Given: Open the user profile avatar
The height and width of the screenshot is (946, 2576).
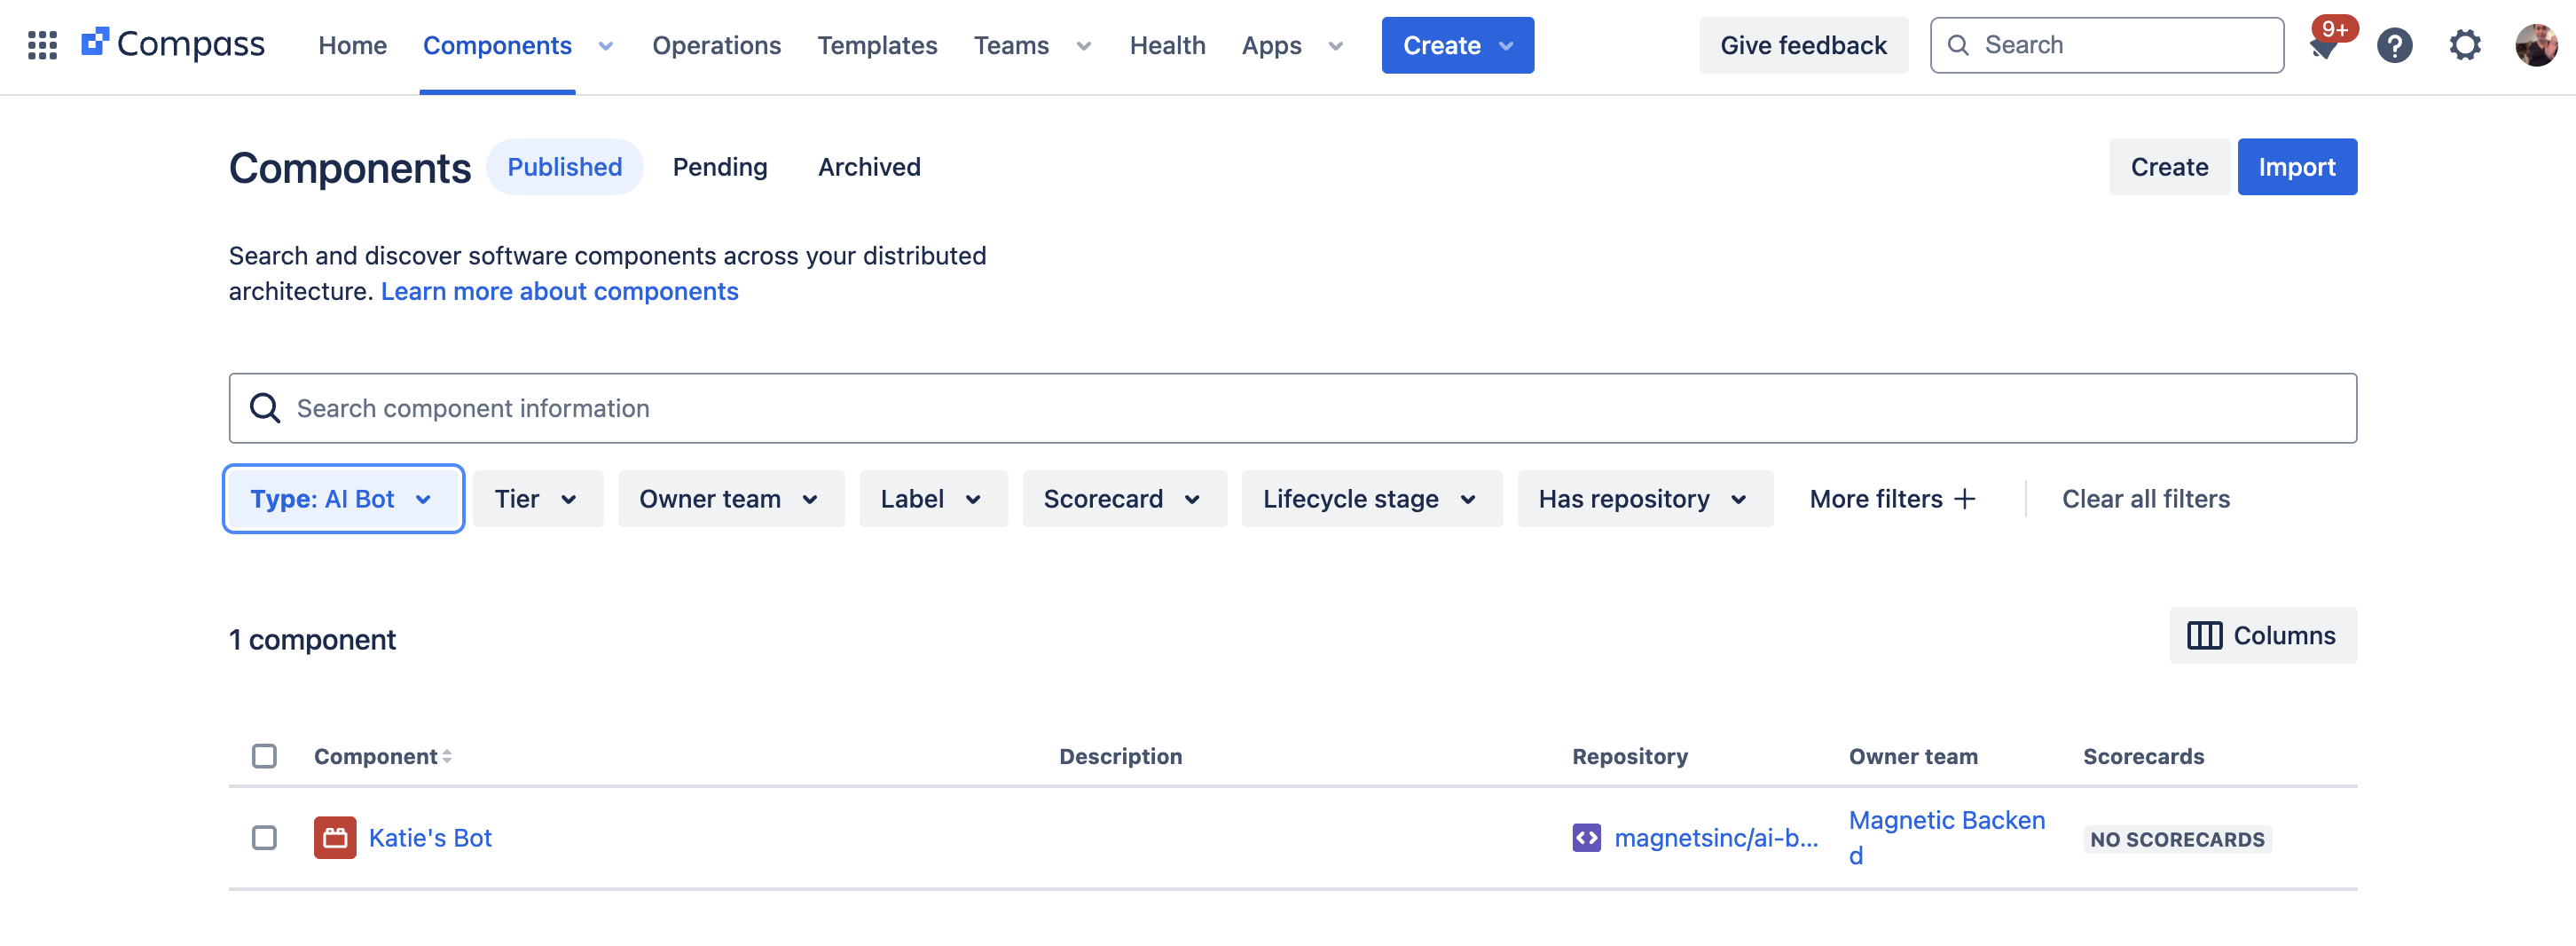Looking at the screenshot, I should point(2536,45).
